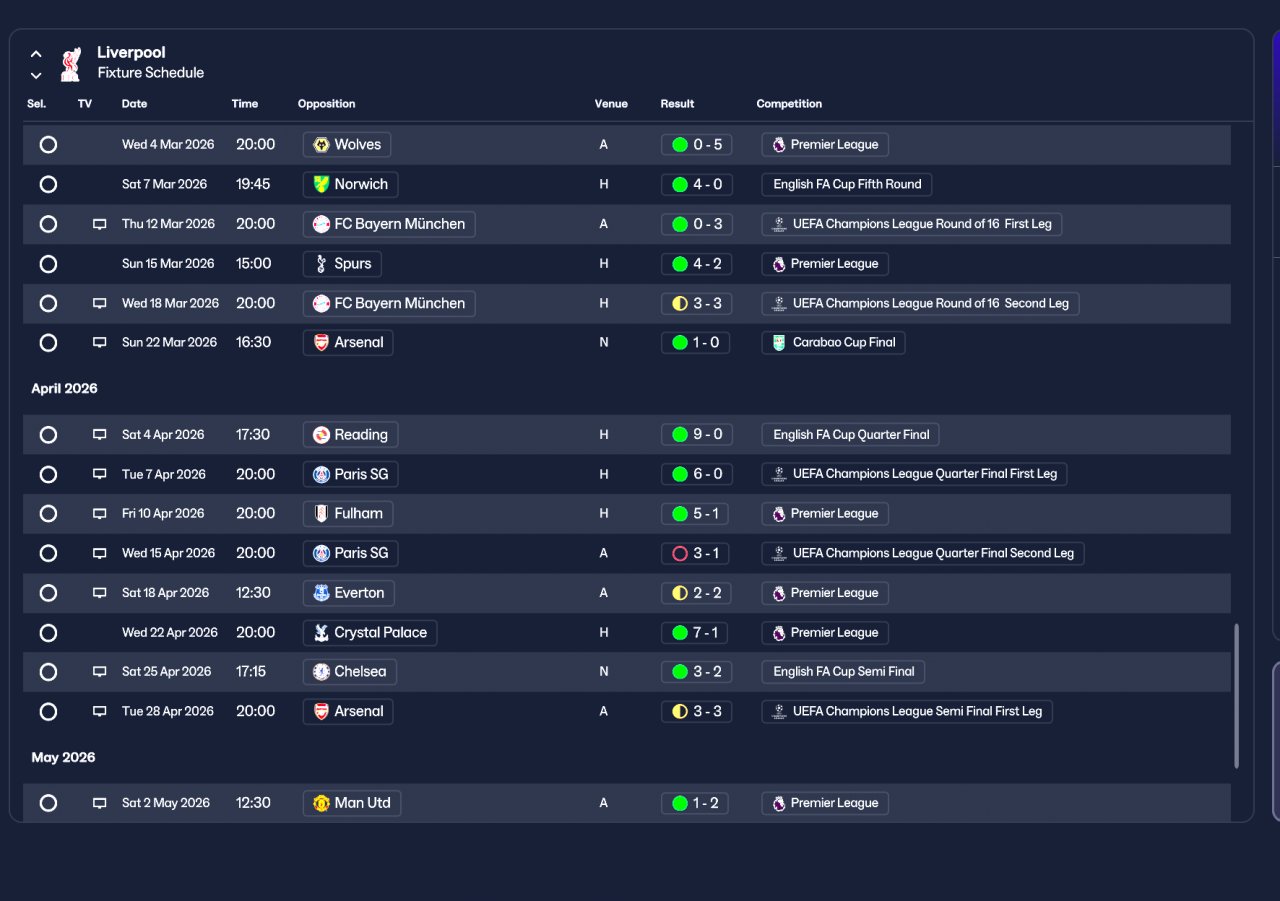Select the Sat 4 Apr Reading fixture circle

[48, 435]
